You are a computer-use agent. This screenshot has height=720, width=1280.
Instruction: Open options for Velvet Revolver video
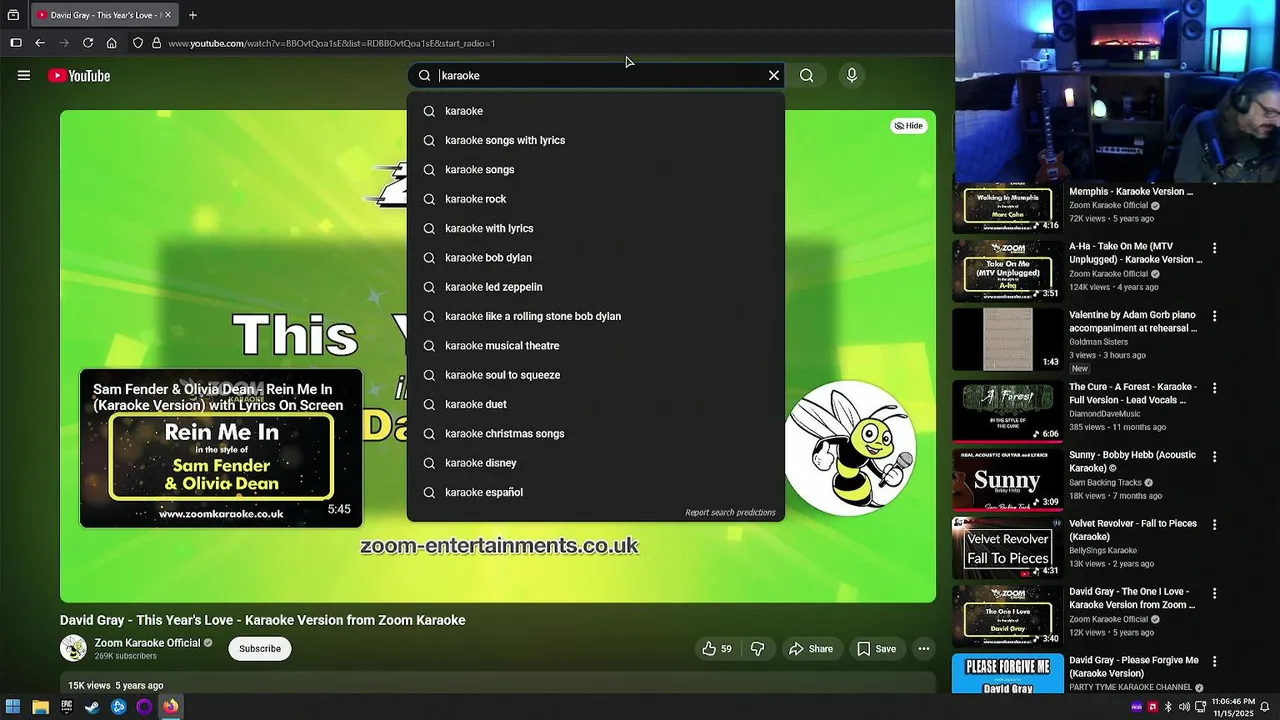coord(1215,525)
